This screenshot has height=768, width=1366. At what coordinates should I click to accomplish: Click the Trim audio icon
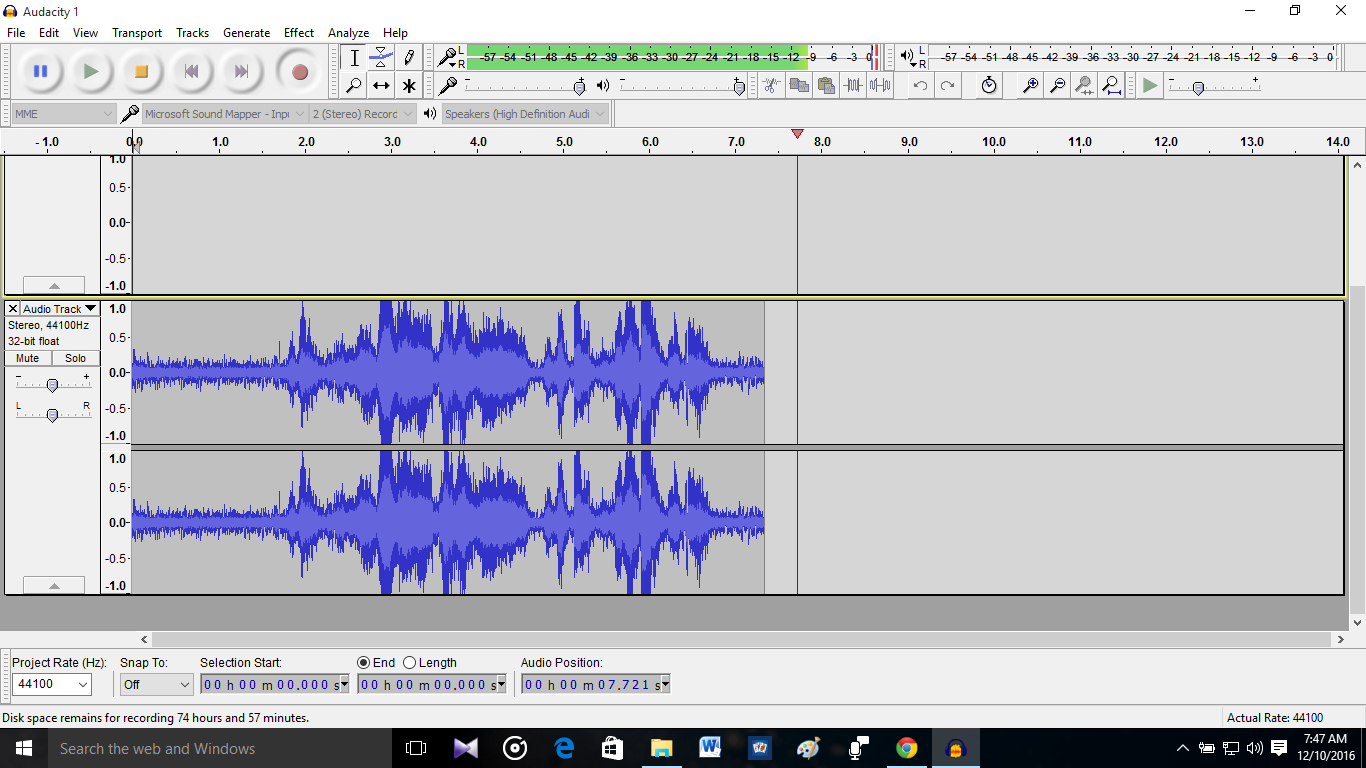tap(853, 85)
